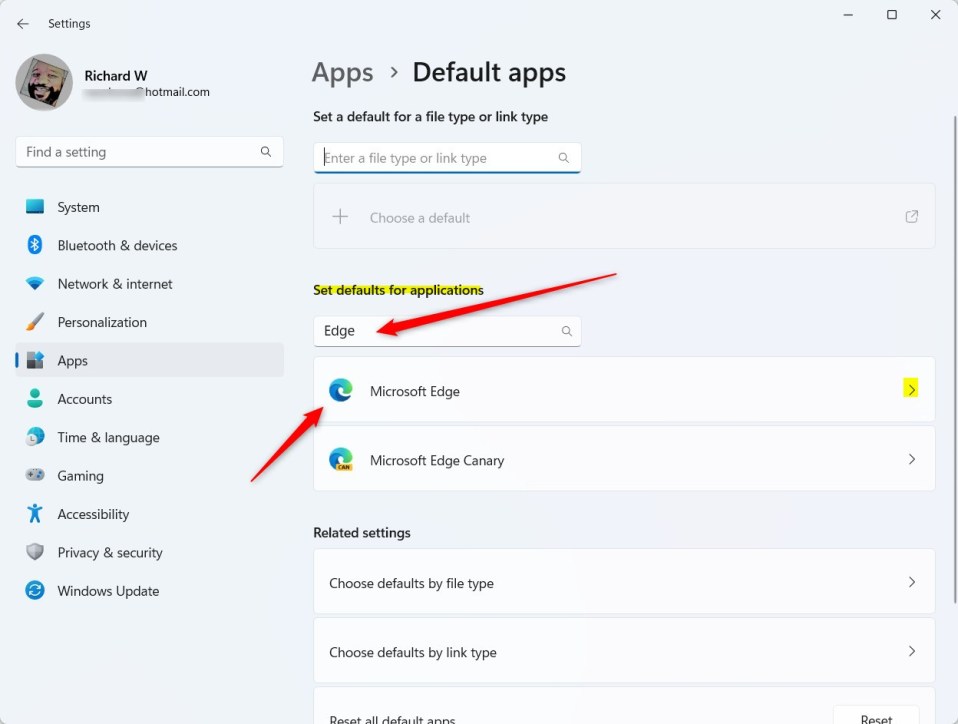This screenshot has height=724, width=958.
Task: Minimize the Settings window
Action: point(848,15)
